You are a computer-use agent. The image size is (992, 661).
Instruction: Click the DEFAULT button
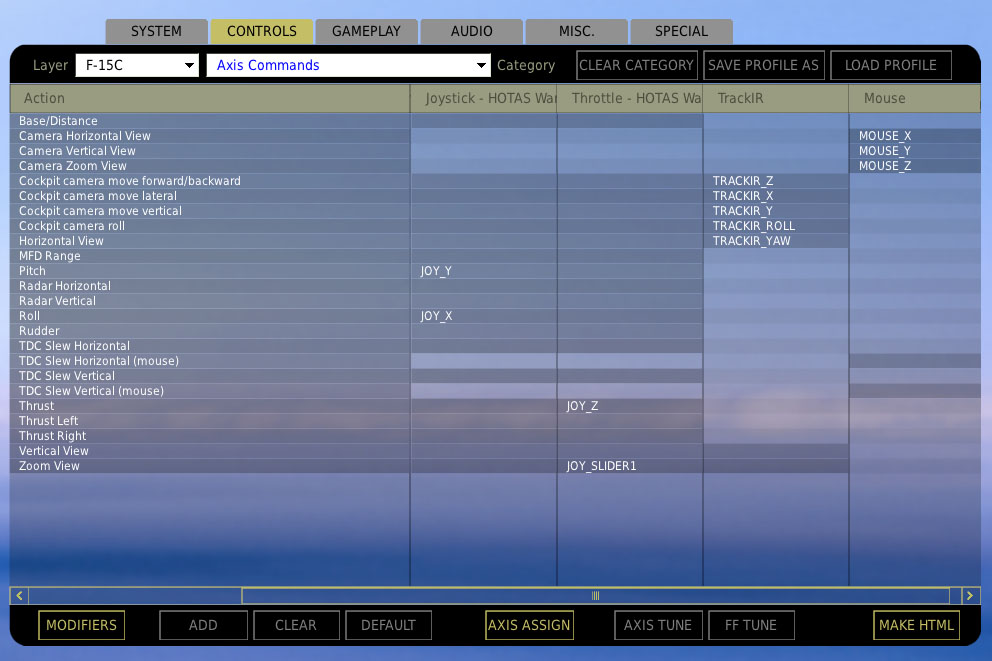388,625
